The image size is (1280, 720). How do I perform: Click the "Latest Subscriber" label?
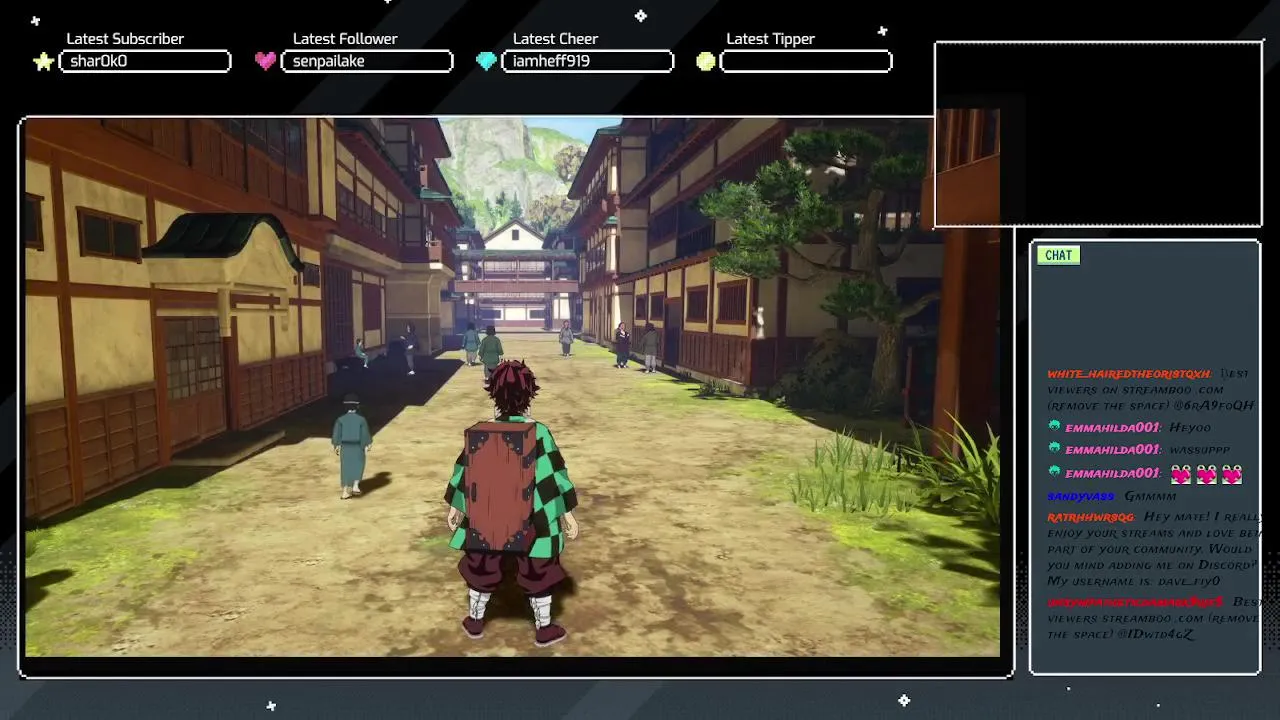point(125,39)
